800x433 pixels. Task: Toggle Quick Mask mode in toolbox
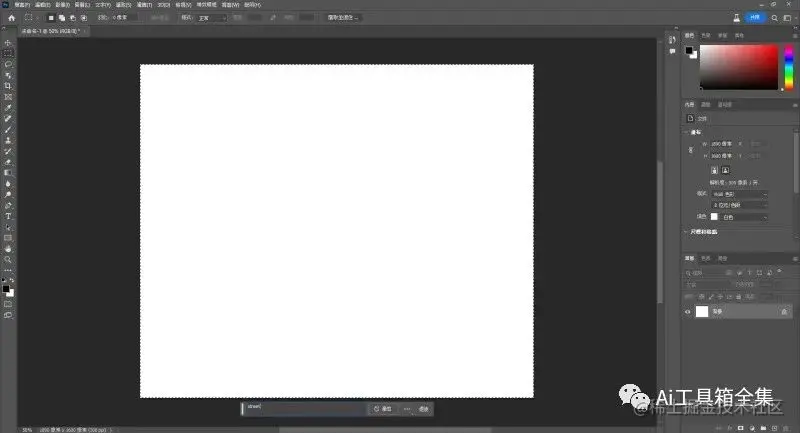pyautogui.click(x=8, y=304)
